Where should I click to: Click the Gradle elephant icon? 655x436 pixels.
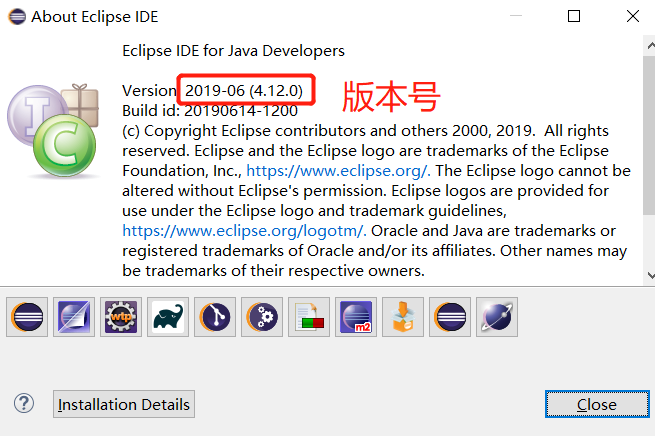click(x=168, y=317)
